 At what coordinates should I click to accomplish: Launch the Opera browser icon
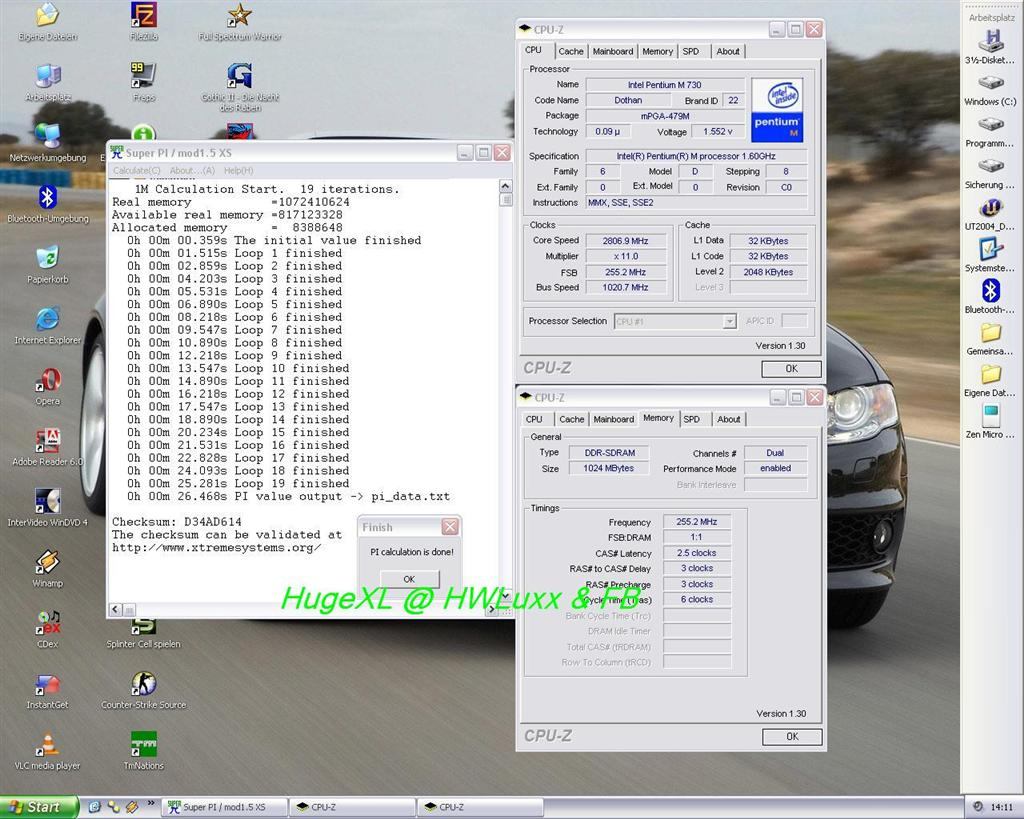pyautogui.click(x=48, y=387)
